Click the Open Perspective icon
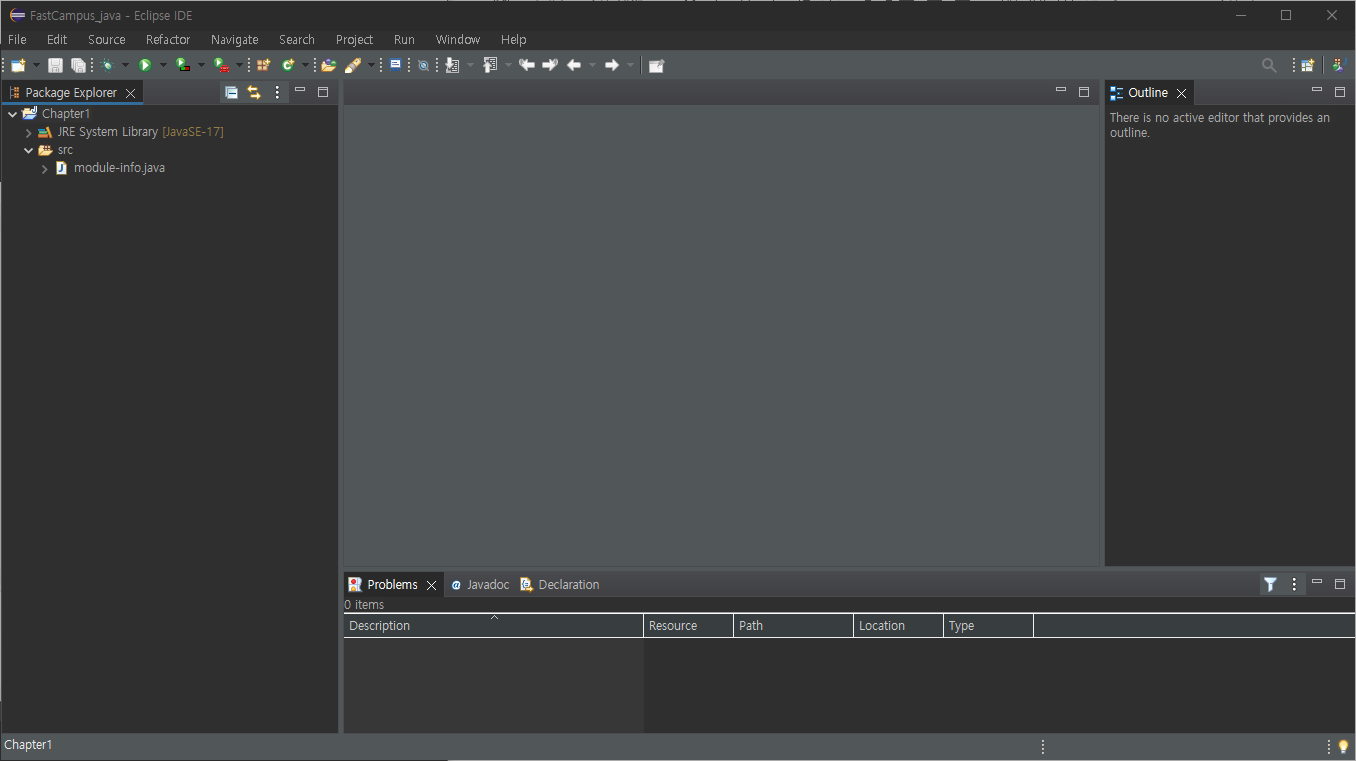This screenshot has height=761, width=1356. 1307,65
